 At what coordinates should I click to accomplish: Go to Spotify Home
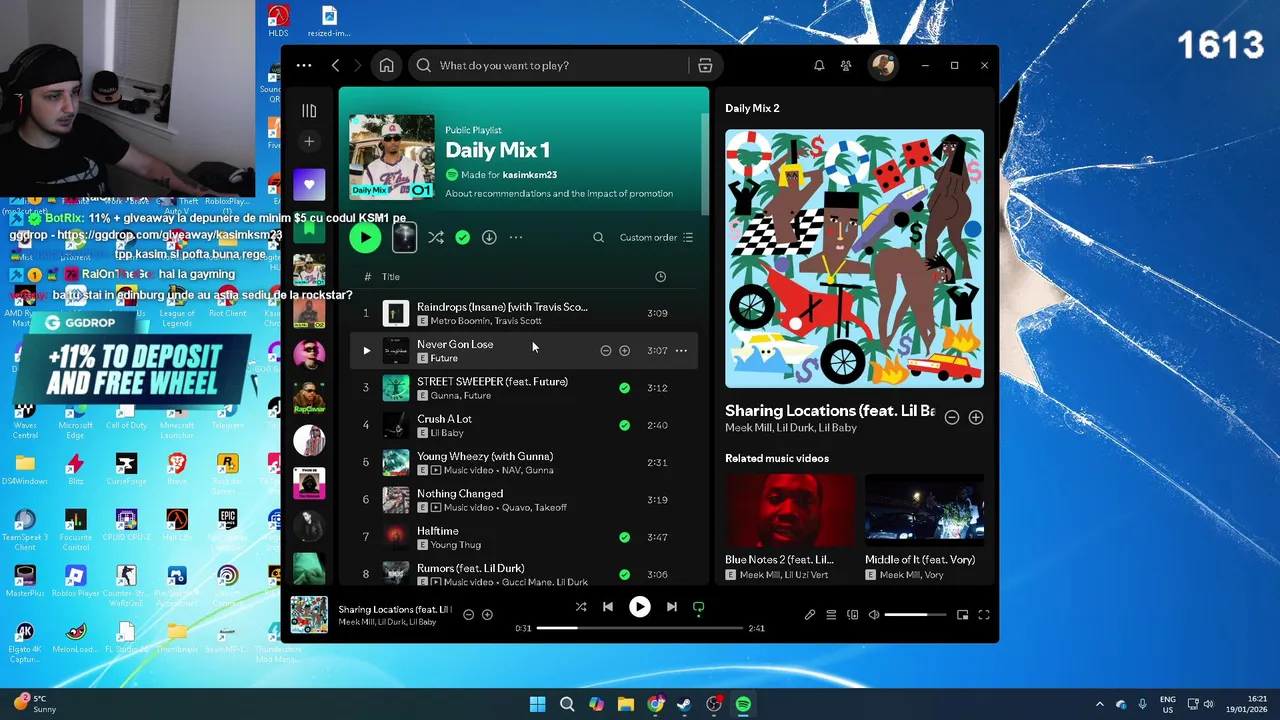tap(386, 65)
